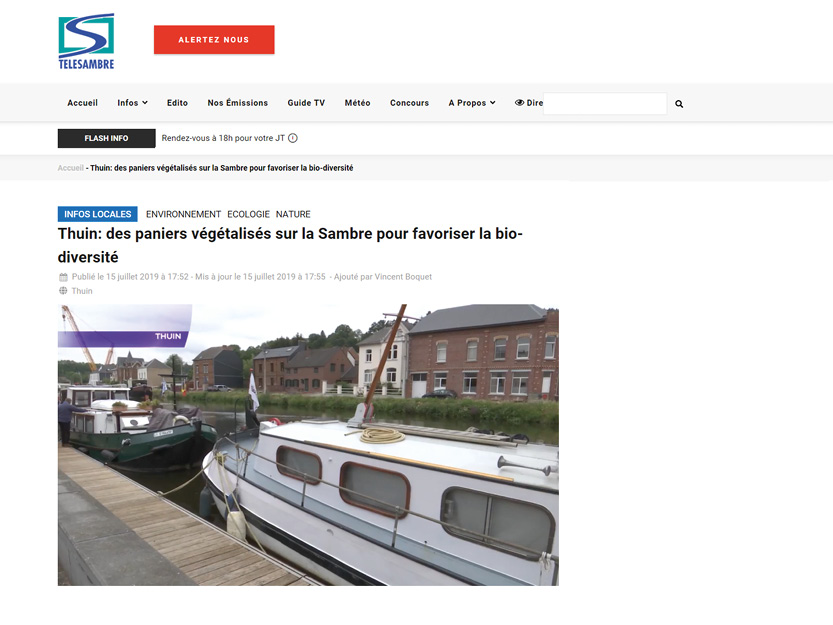Viewport: 833px width, 625px height.
Task: Open the Guide TV menu item
Action: pyautogui.click(x=306, y=103)
